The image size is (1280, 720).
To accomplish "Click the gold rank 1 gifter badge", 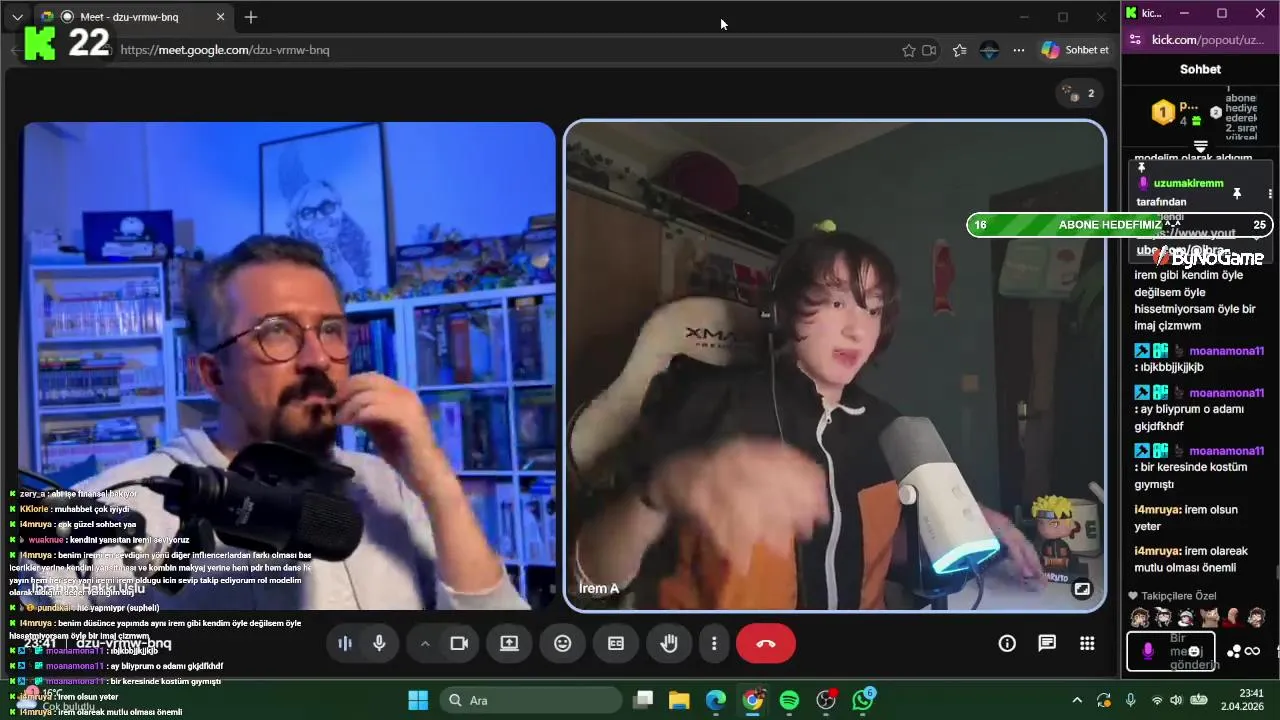I will (x=1163, y=113).
